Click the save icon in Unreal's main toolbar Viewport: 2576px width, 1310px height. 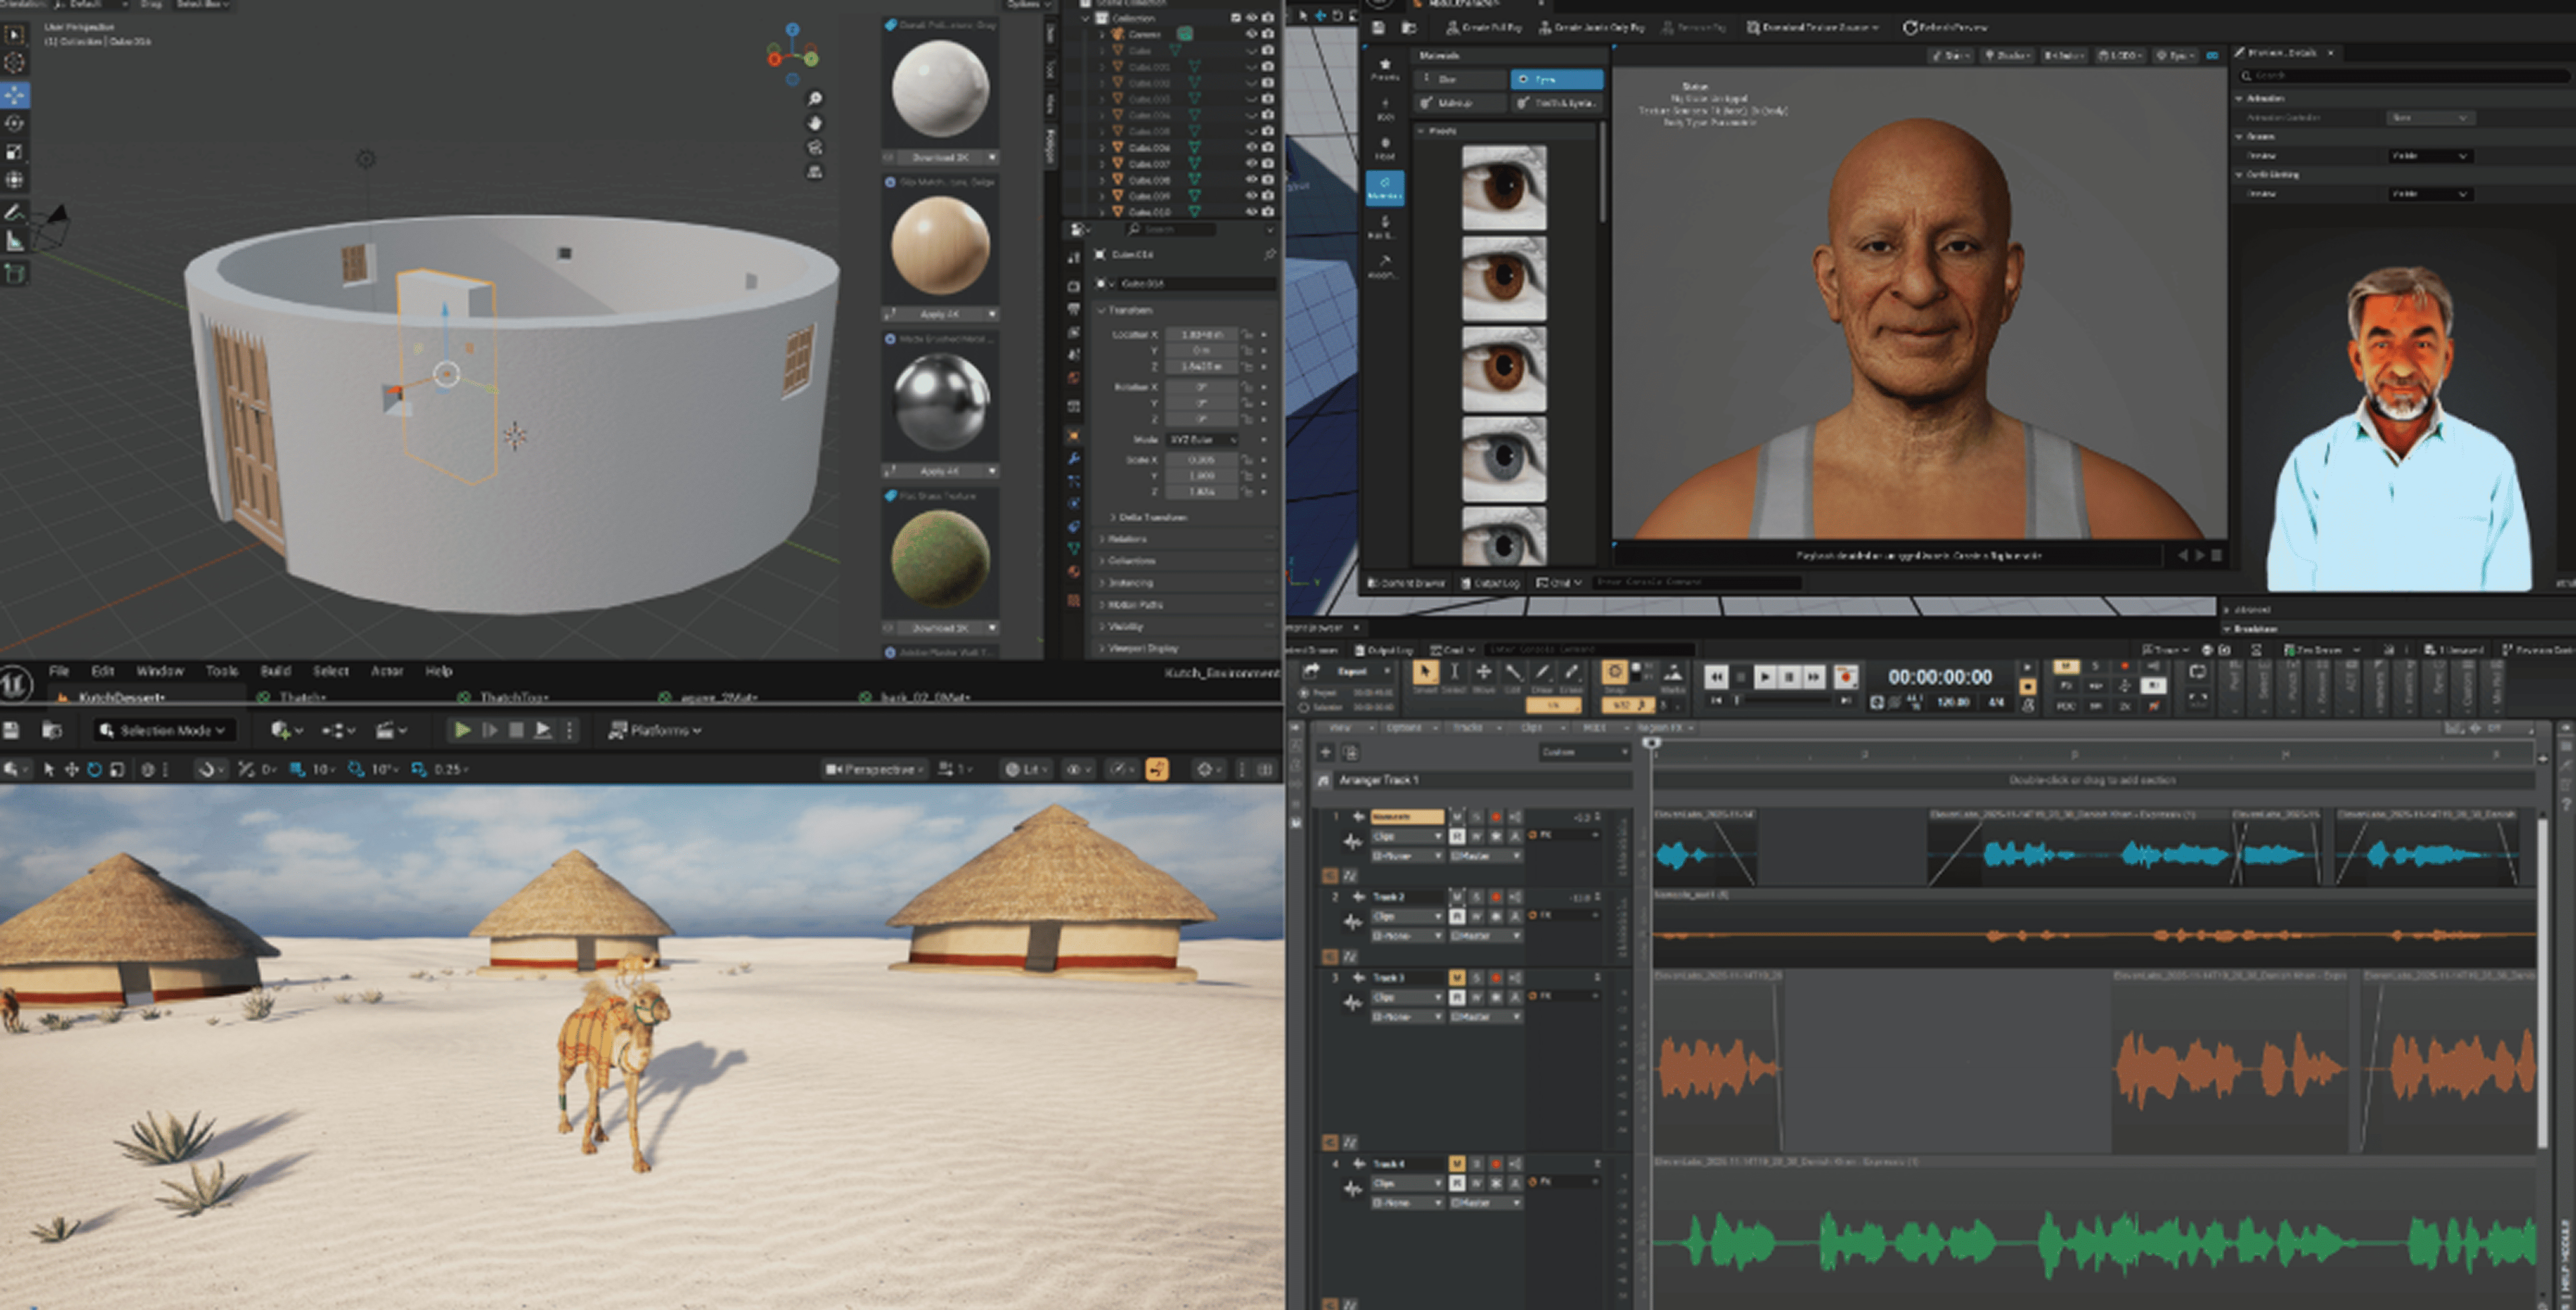12,730
